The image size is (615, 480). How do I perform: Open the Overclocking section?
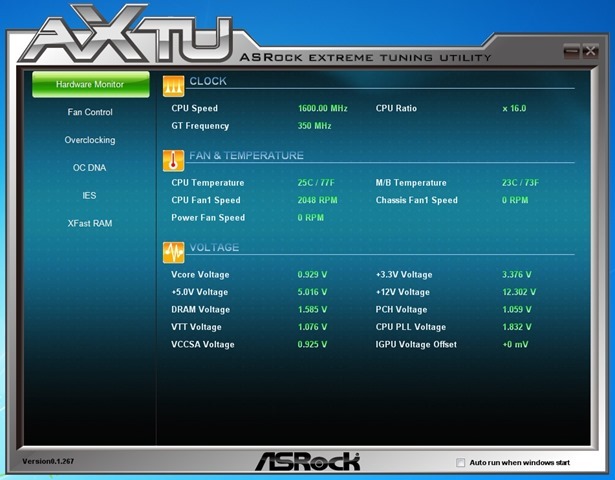[x=90, y=140]
